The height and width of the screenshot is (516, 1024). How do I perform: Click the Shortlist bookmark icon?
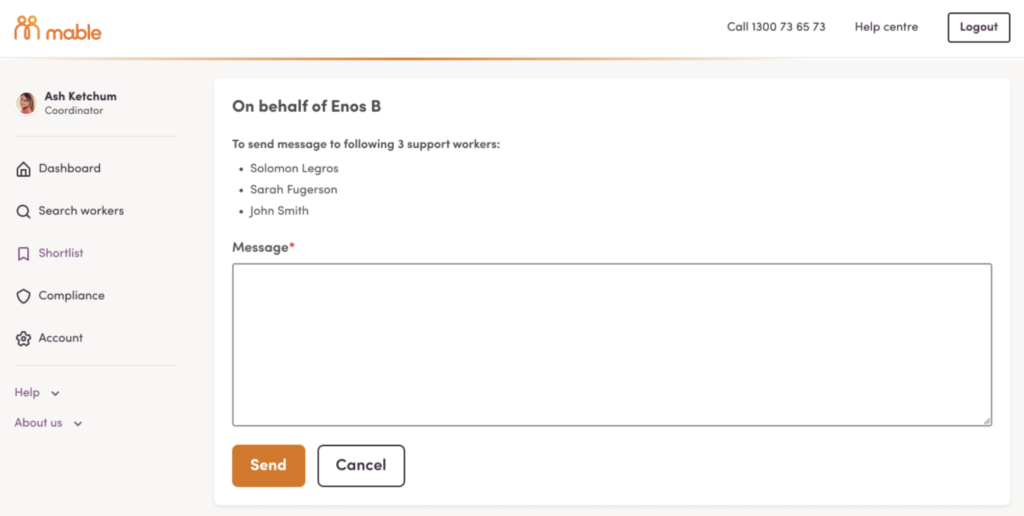tap(24, 253)
